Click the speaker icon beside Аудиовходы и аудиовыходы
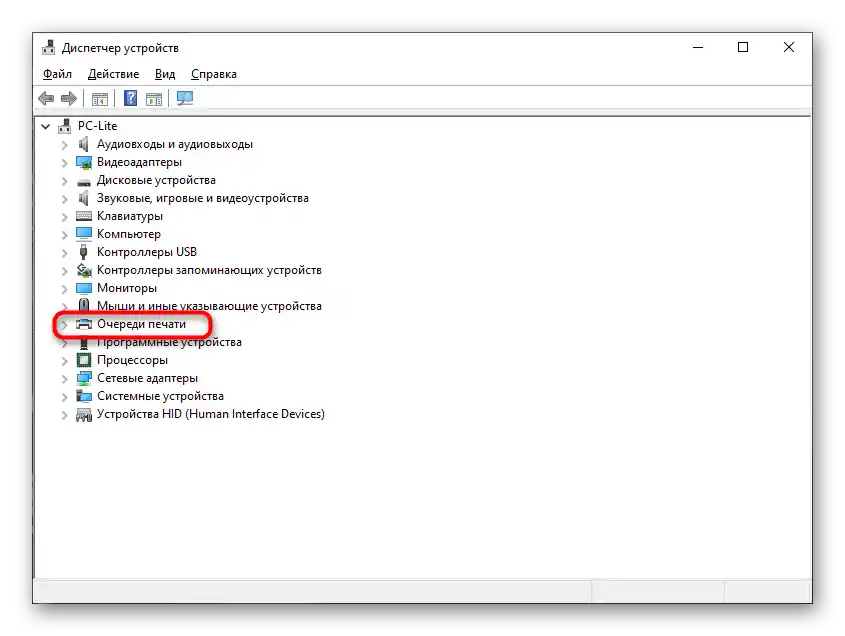Viewport: 845px width, 636px height. click(84, 144)
